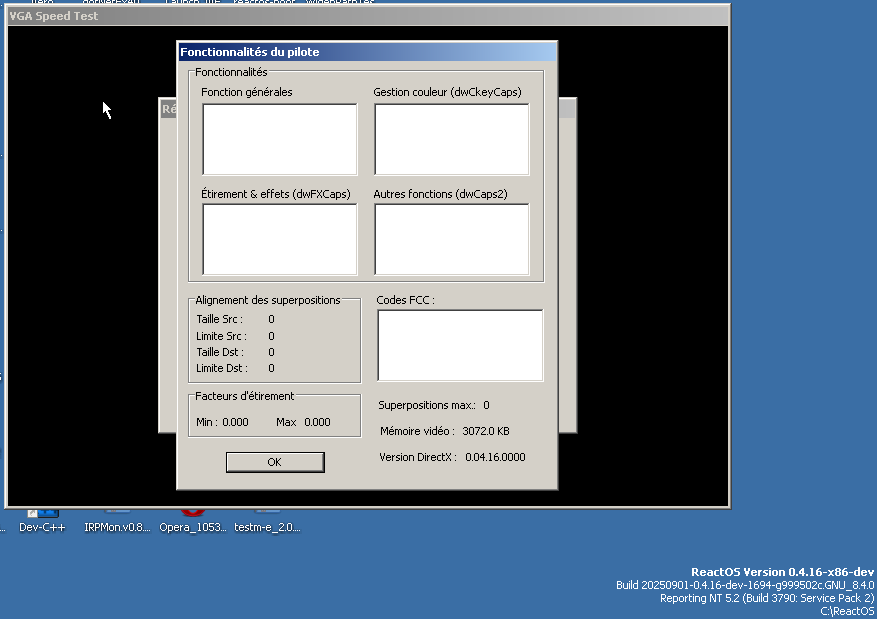Click the OK button
Image resolution: width=877 pixels, height=619 pixels.
tap(274, 462)
